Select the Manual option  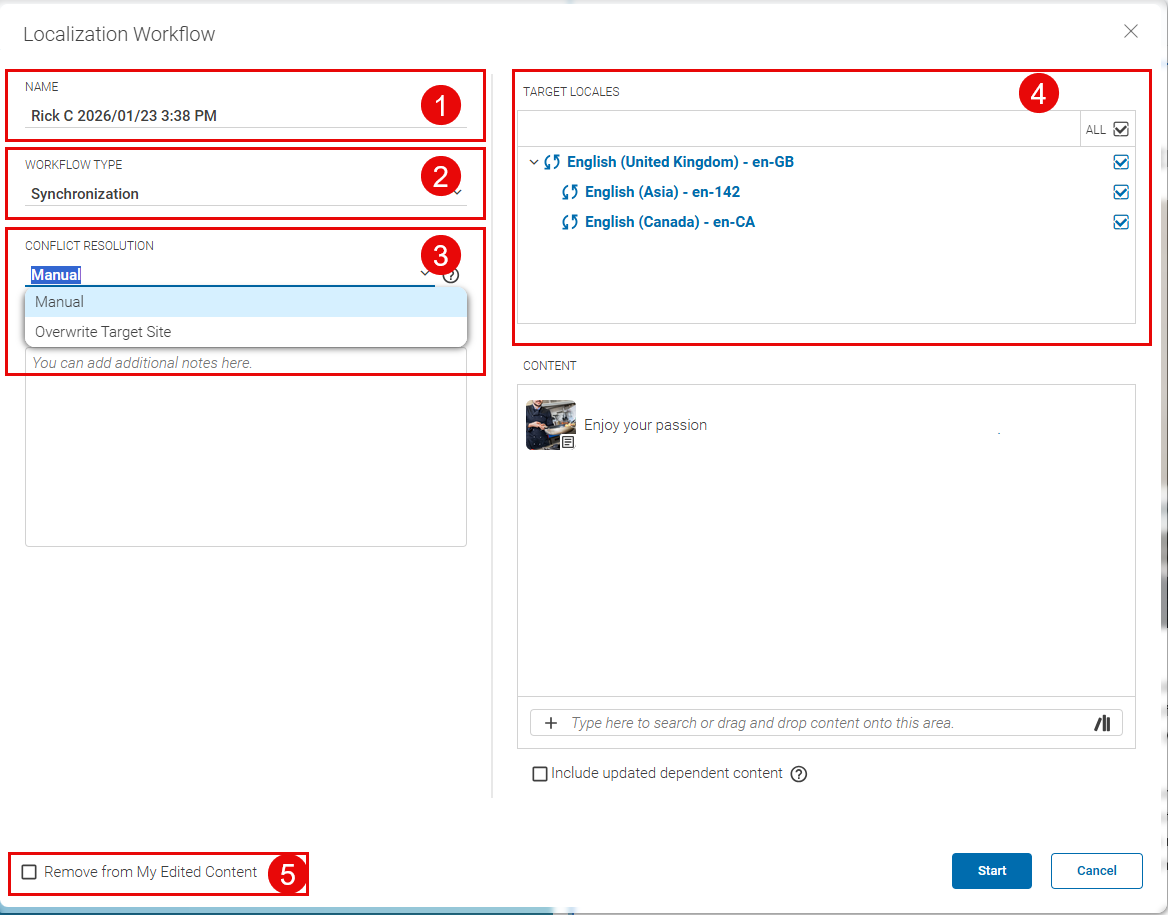tap(59, 301)
